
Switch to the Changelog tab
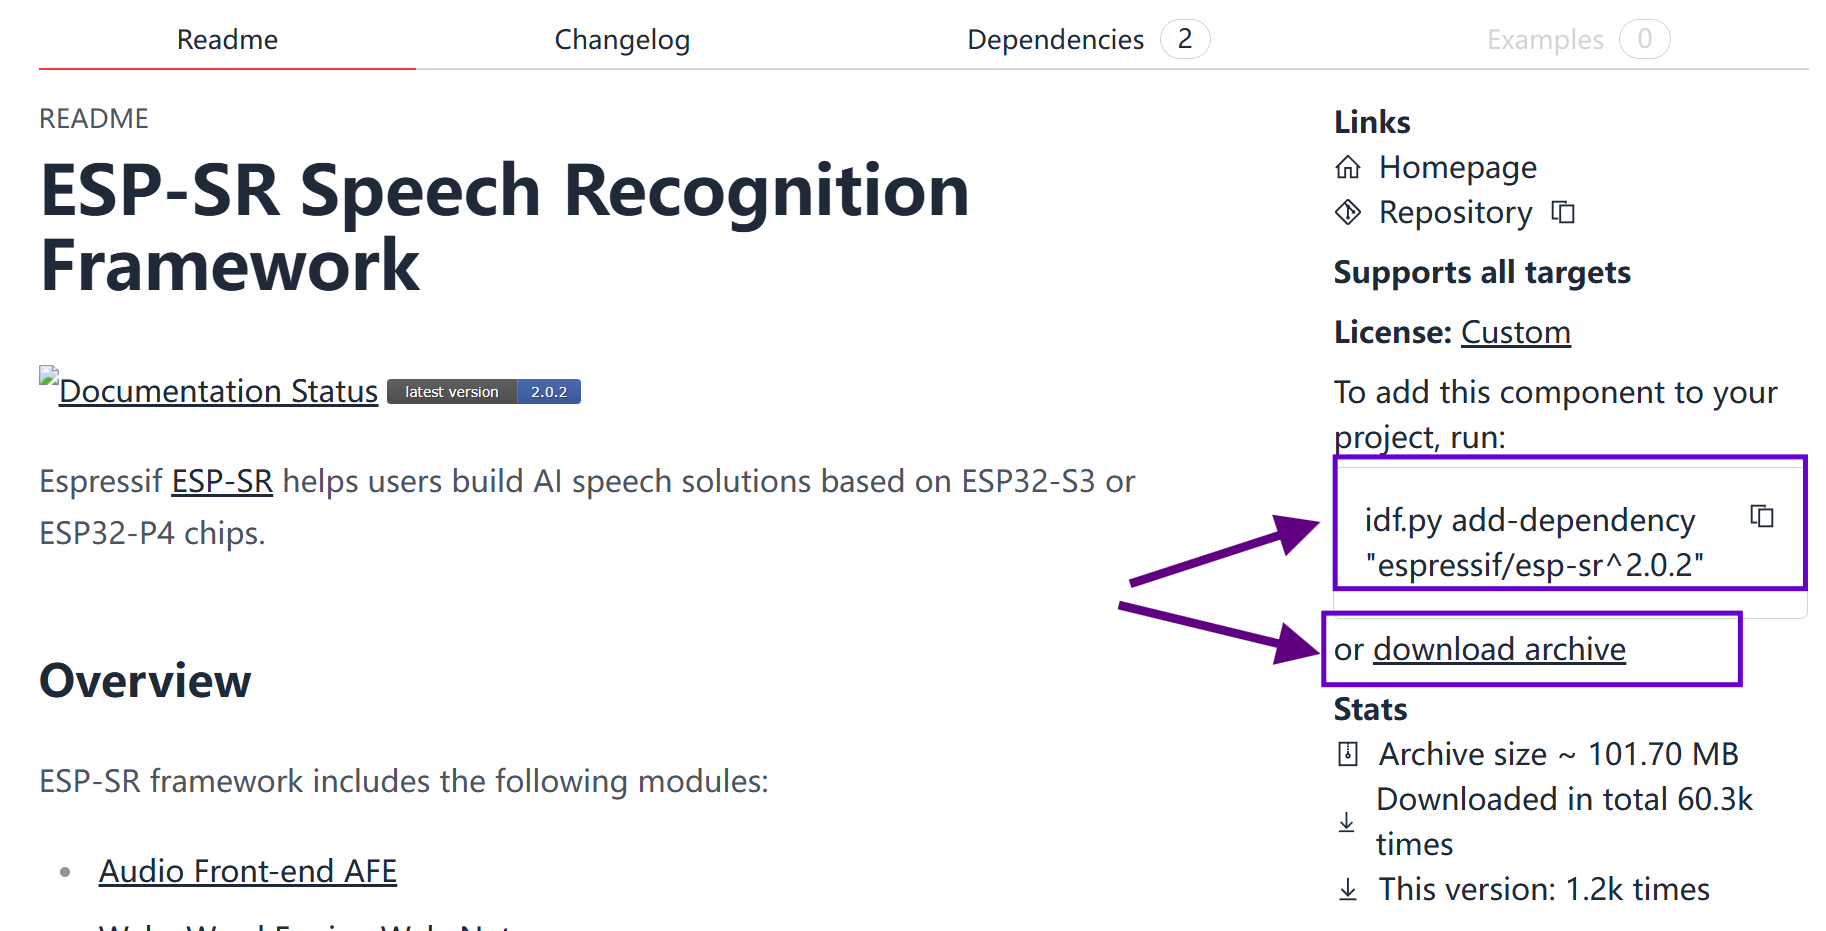pos(622,40)
